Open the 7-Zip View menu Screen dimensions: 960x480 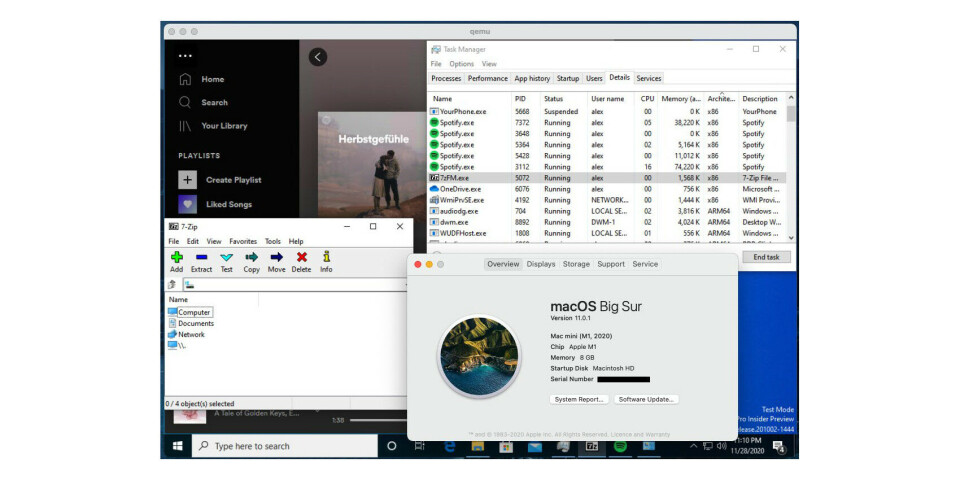point(214,241)
